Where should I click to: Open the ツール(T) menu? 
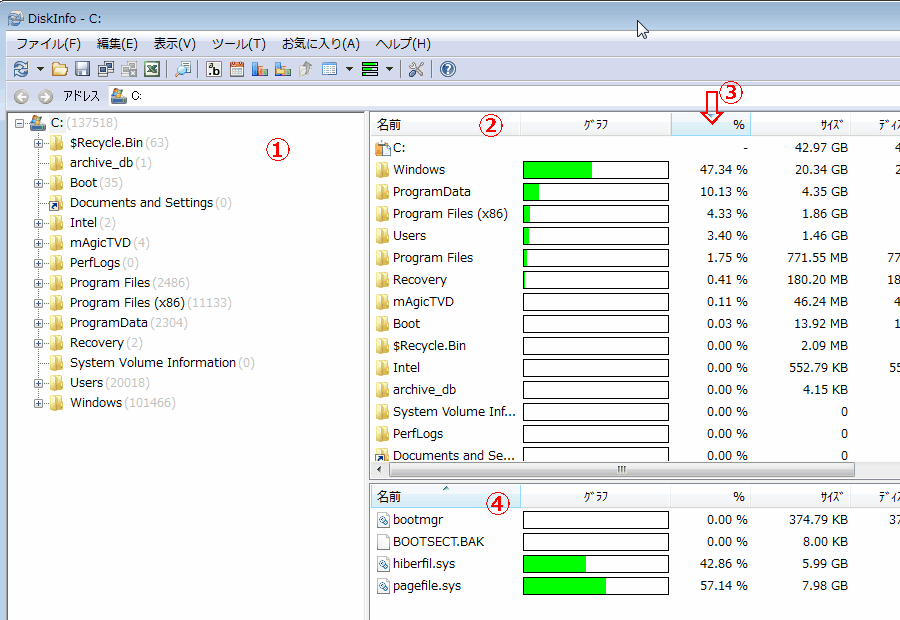coord(238,44)
